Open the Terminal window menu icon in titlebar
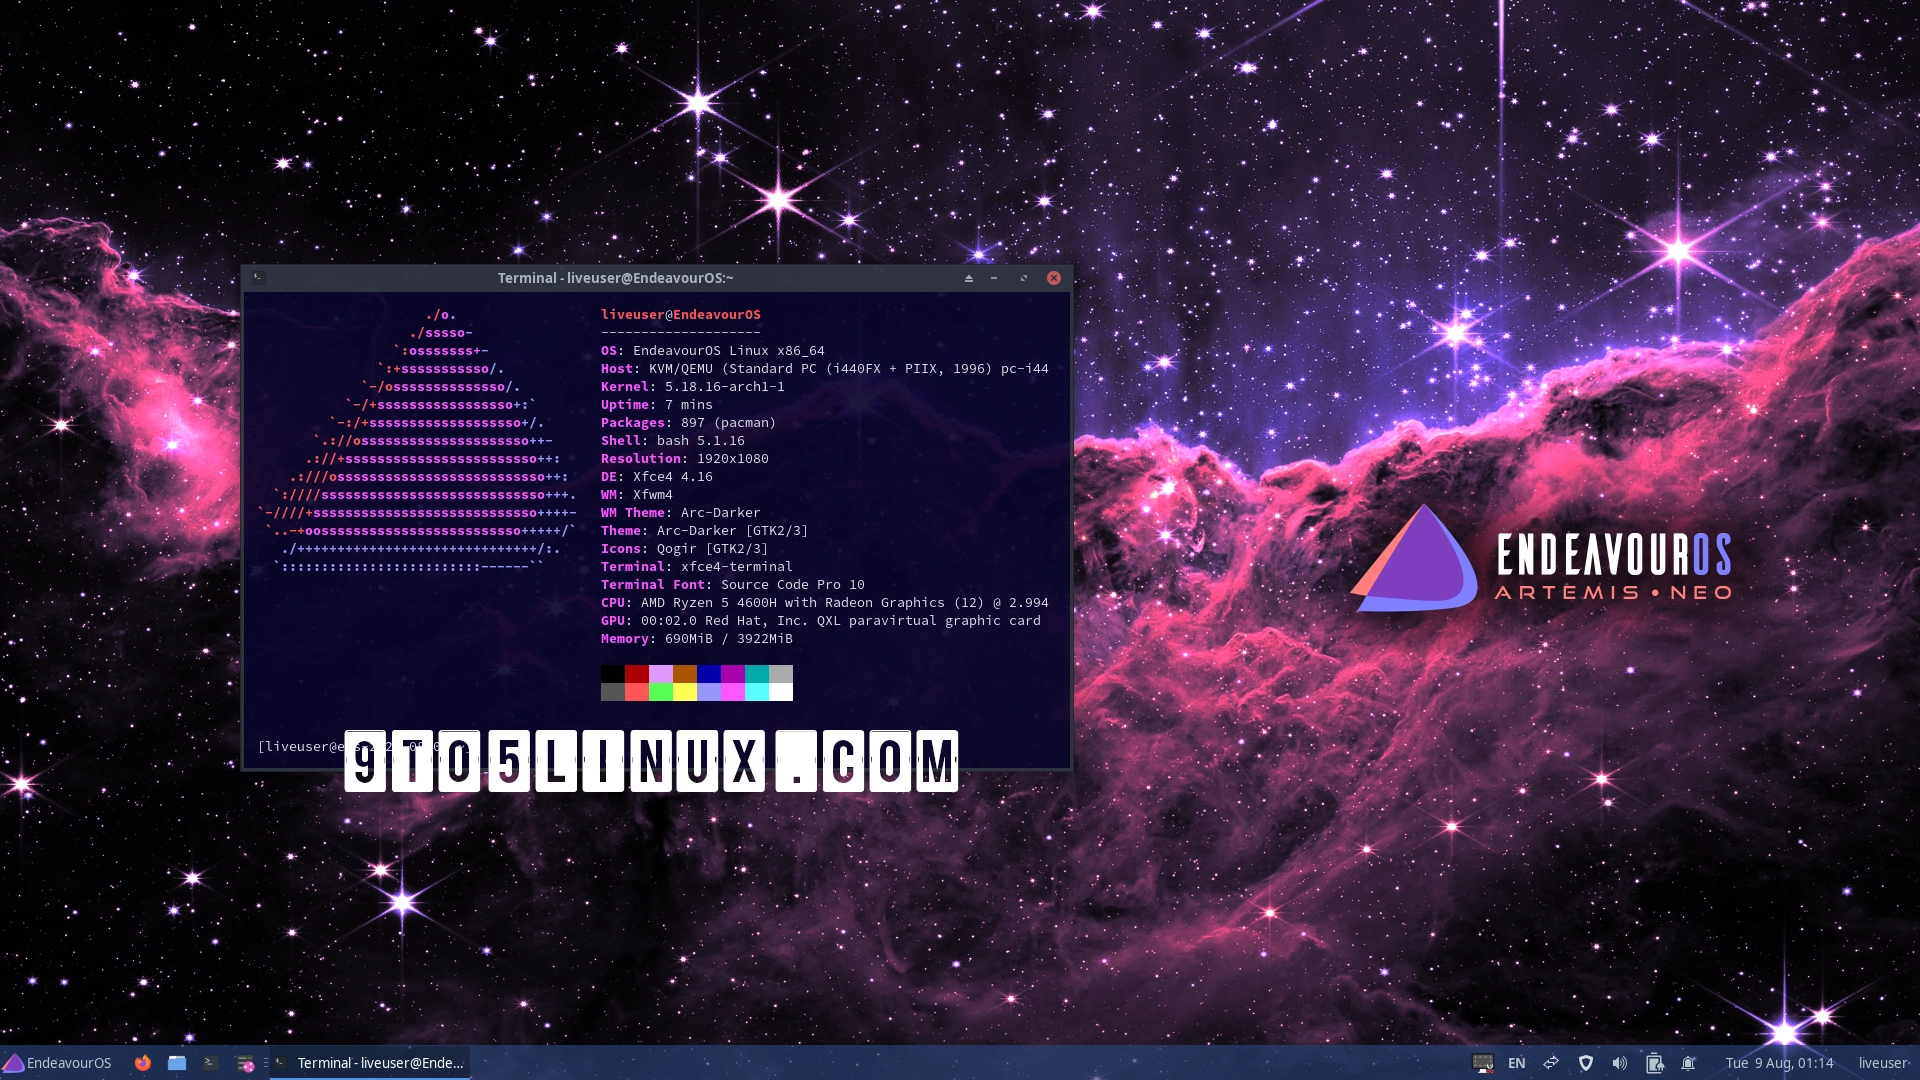1920x1080 pixels. click(259, 278)
